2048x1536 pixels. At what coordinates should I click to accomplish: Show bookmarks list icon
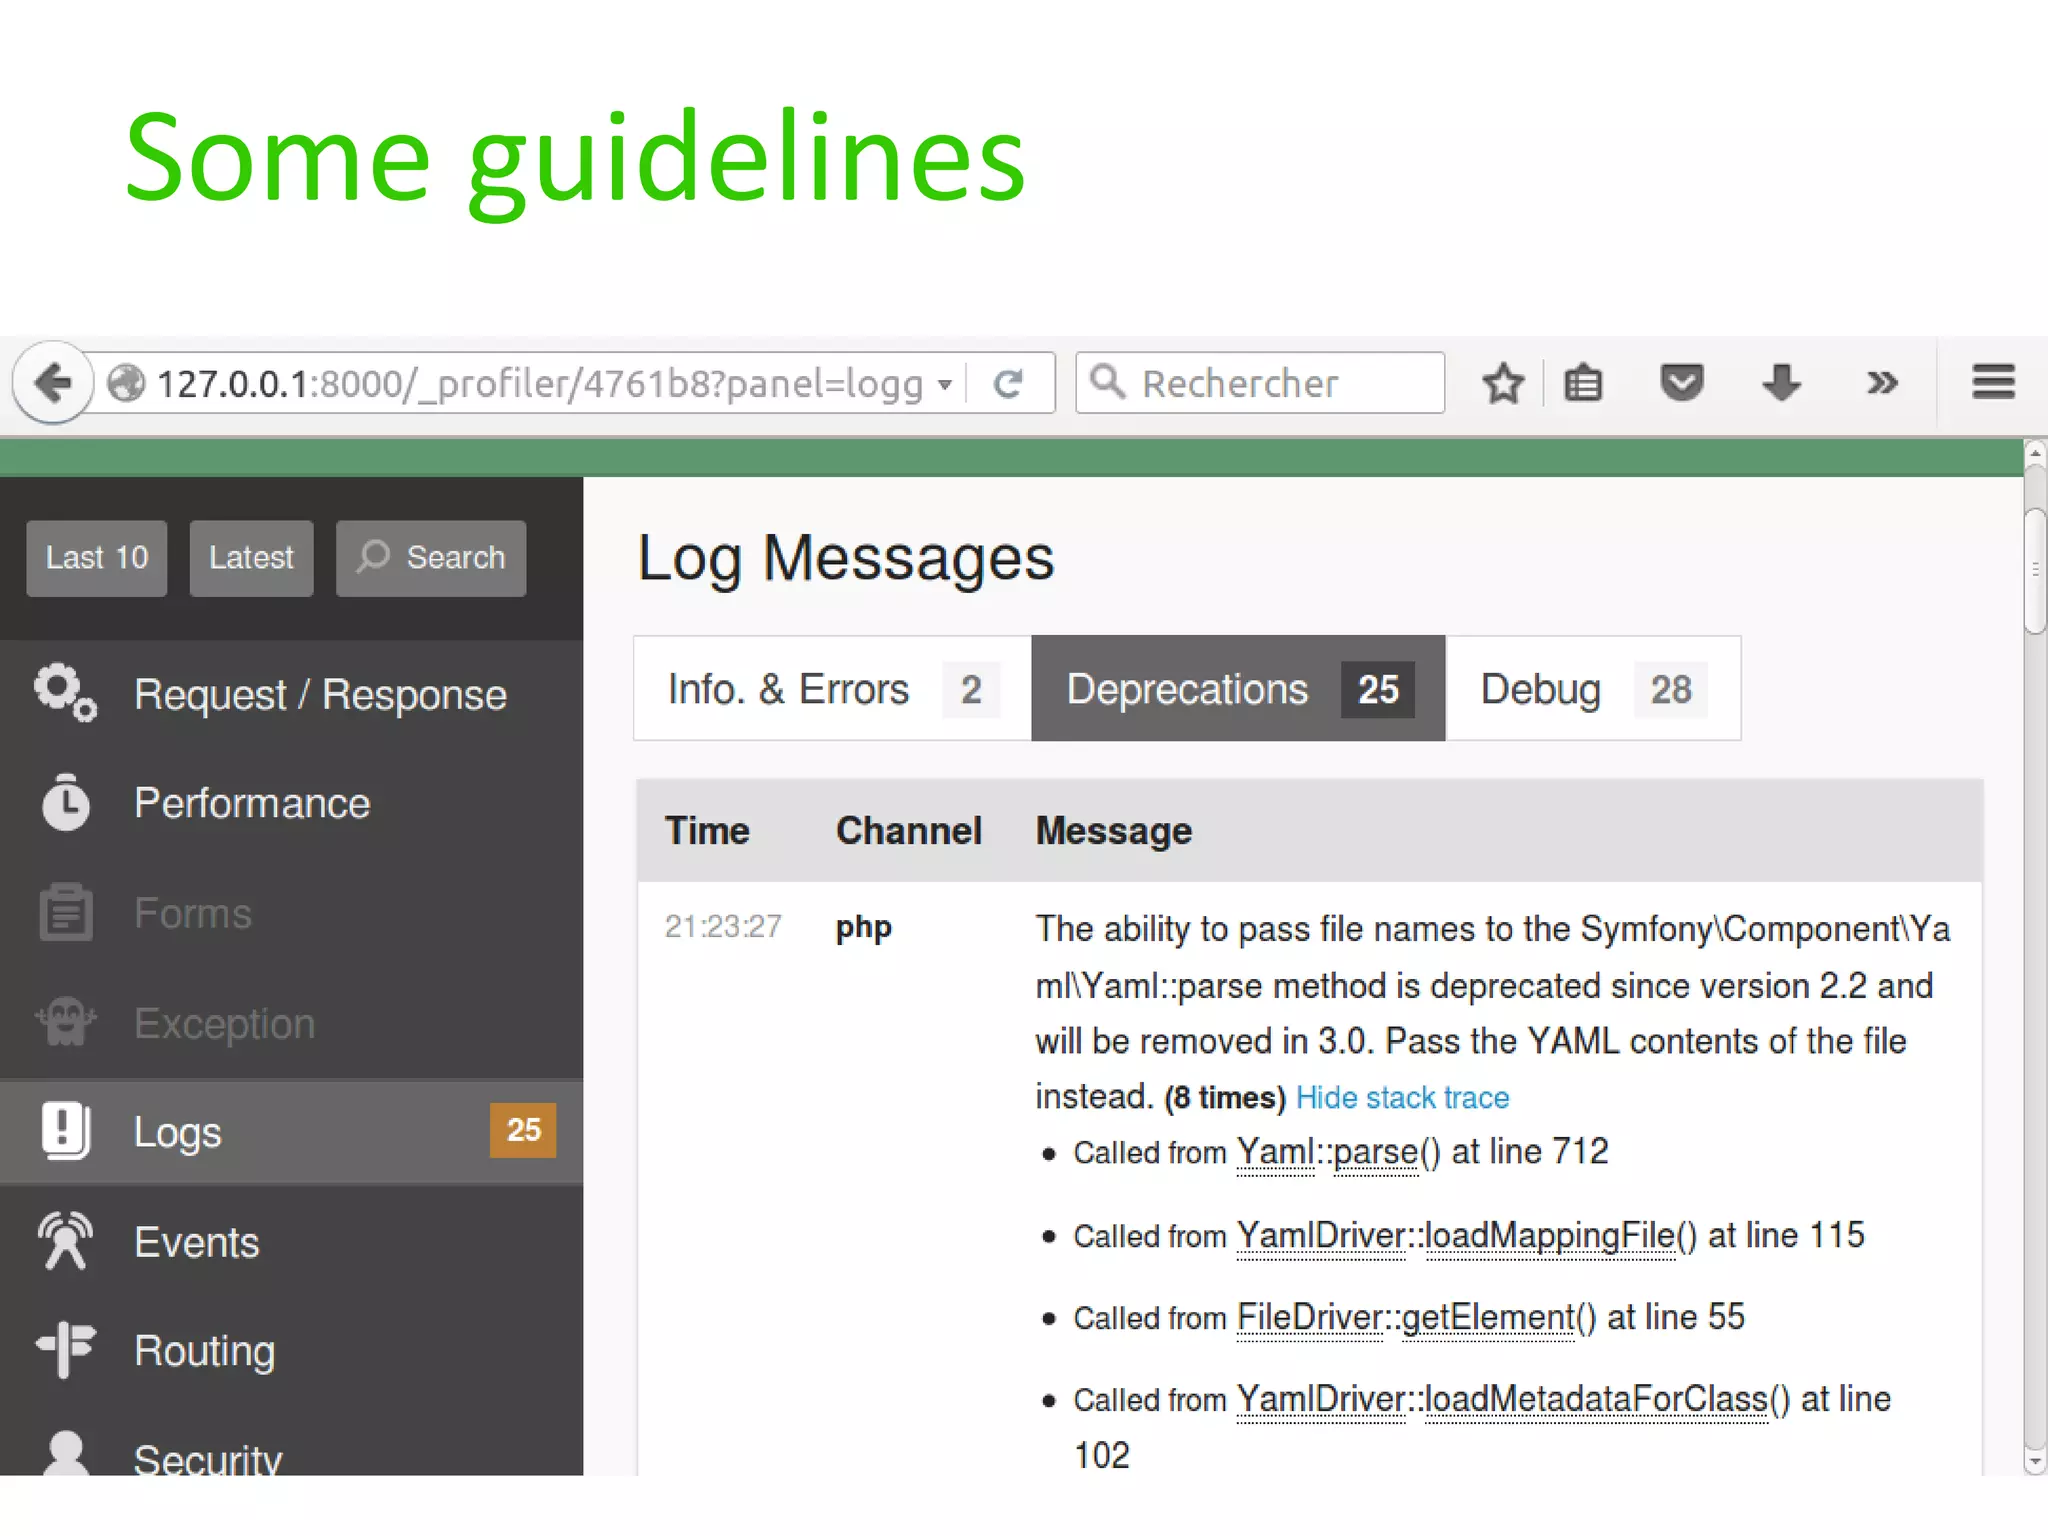tap(1583, 383)
